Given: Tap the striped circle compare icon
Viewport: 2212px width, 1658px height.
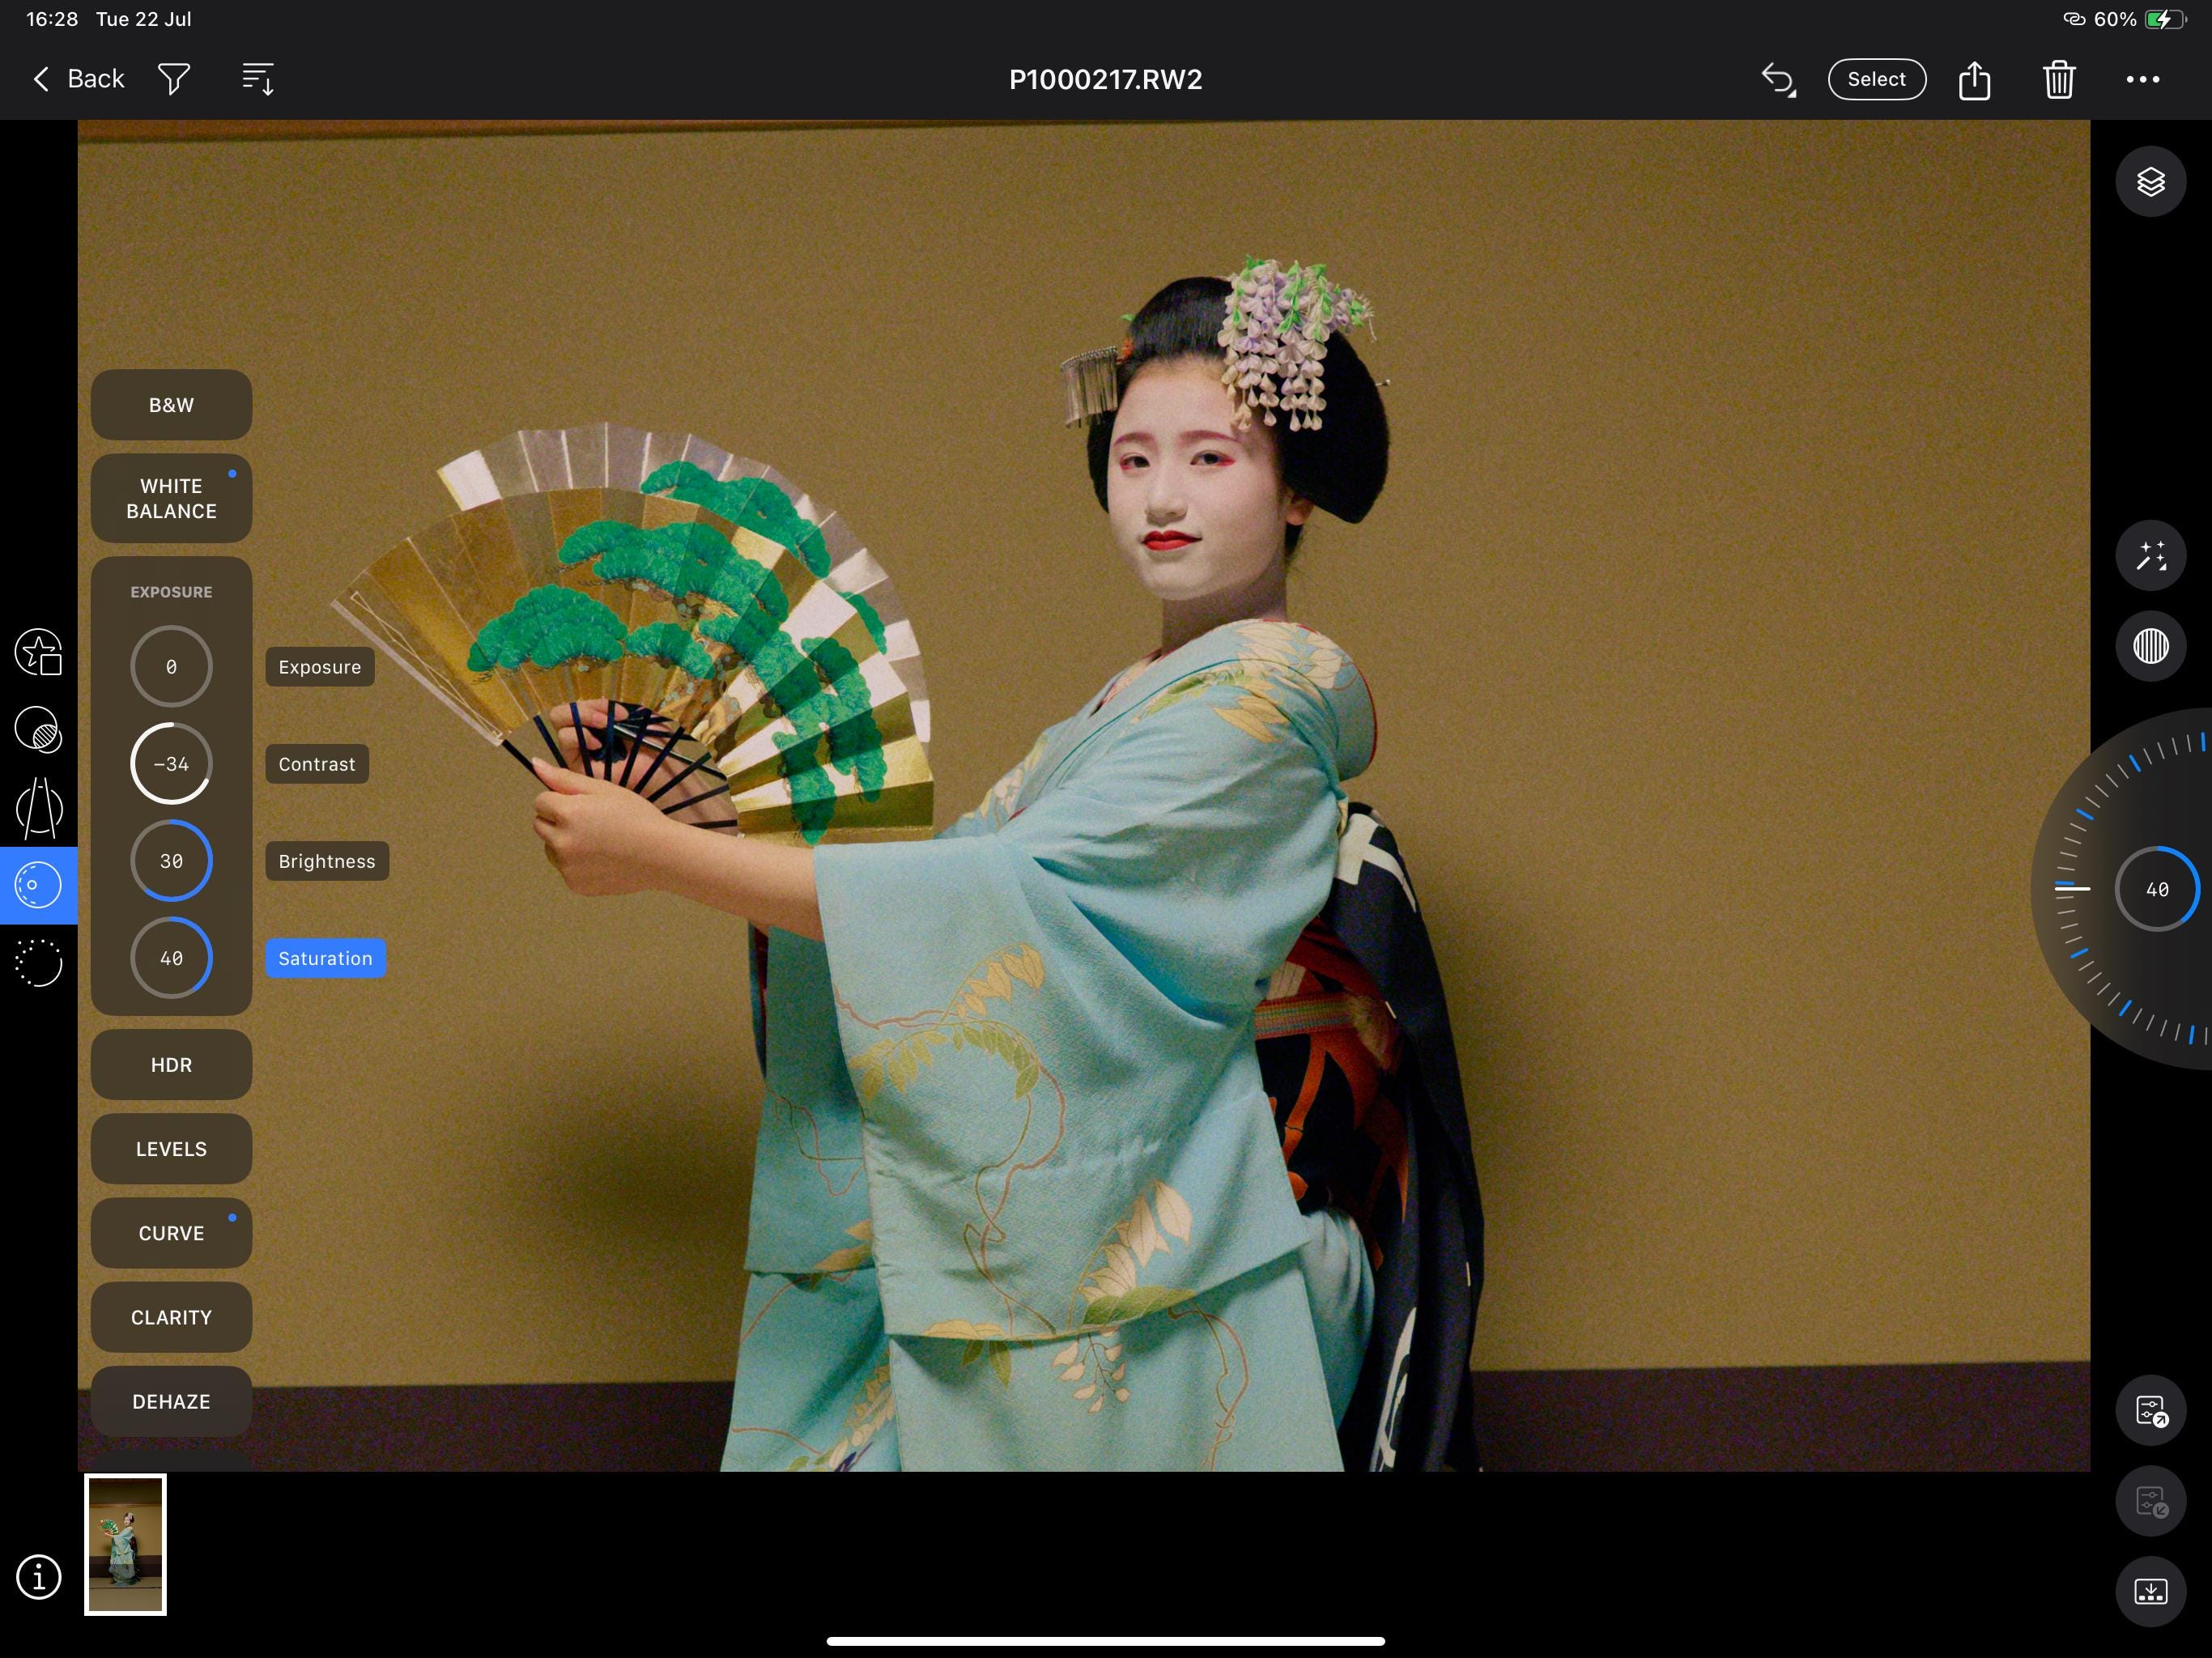Looking at the screenshot, I should 2151,646.
